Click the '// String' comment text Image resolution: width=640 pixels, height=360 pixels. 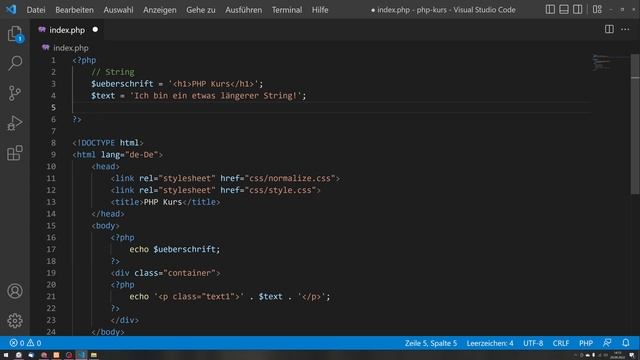(x=113, y=72)
